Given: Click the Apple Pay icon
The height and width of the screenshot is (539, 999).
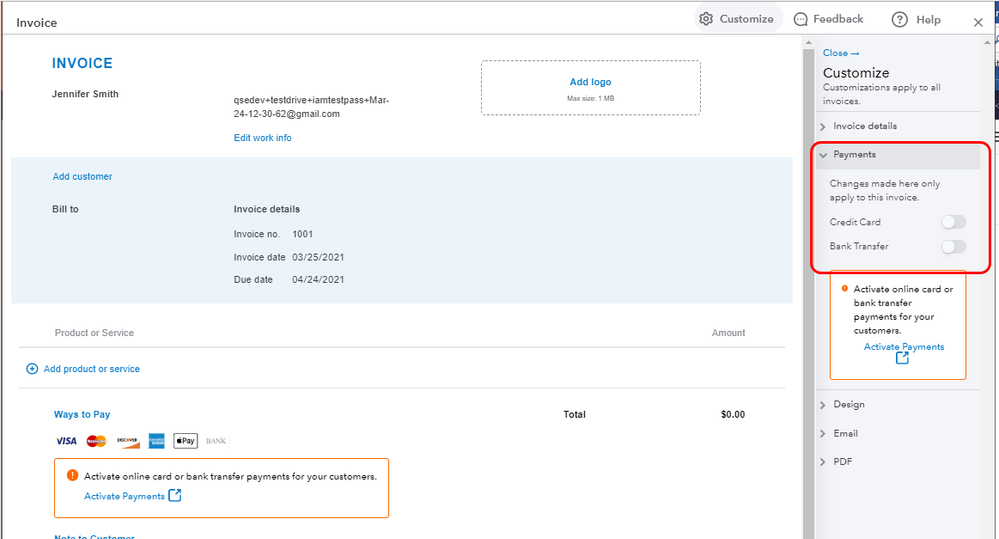Looking at the screenshot, I should 186,441.
